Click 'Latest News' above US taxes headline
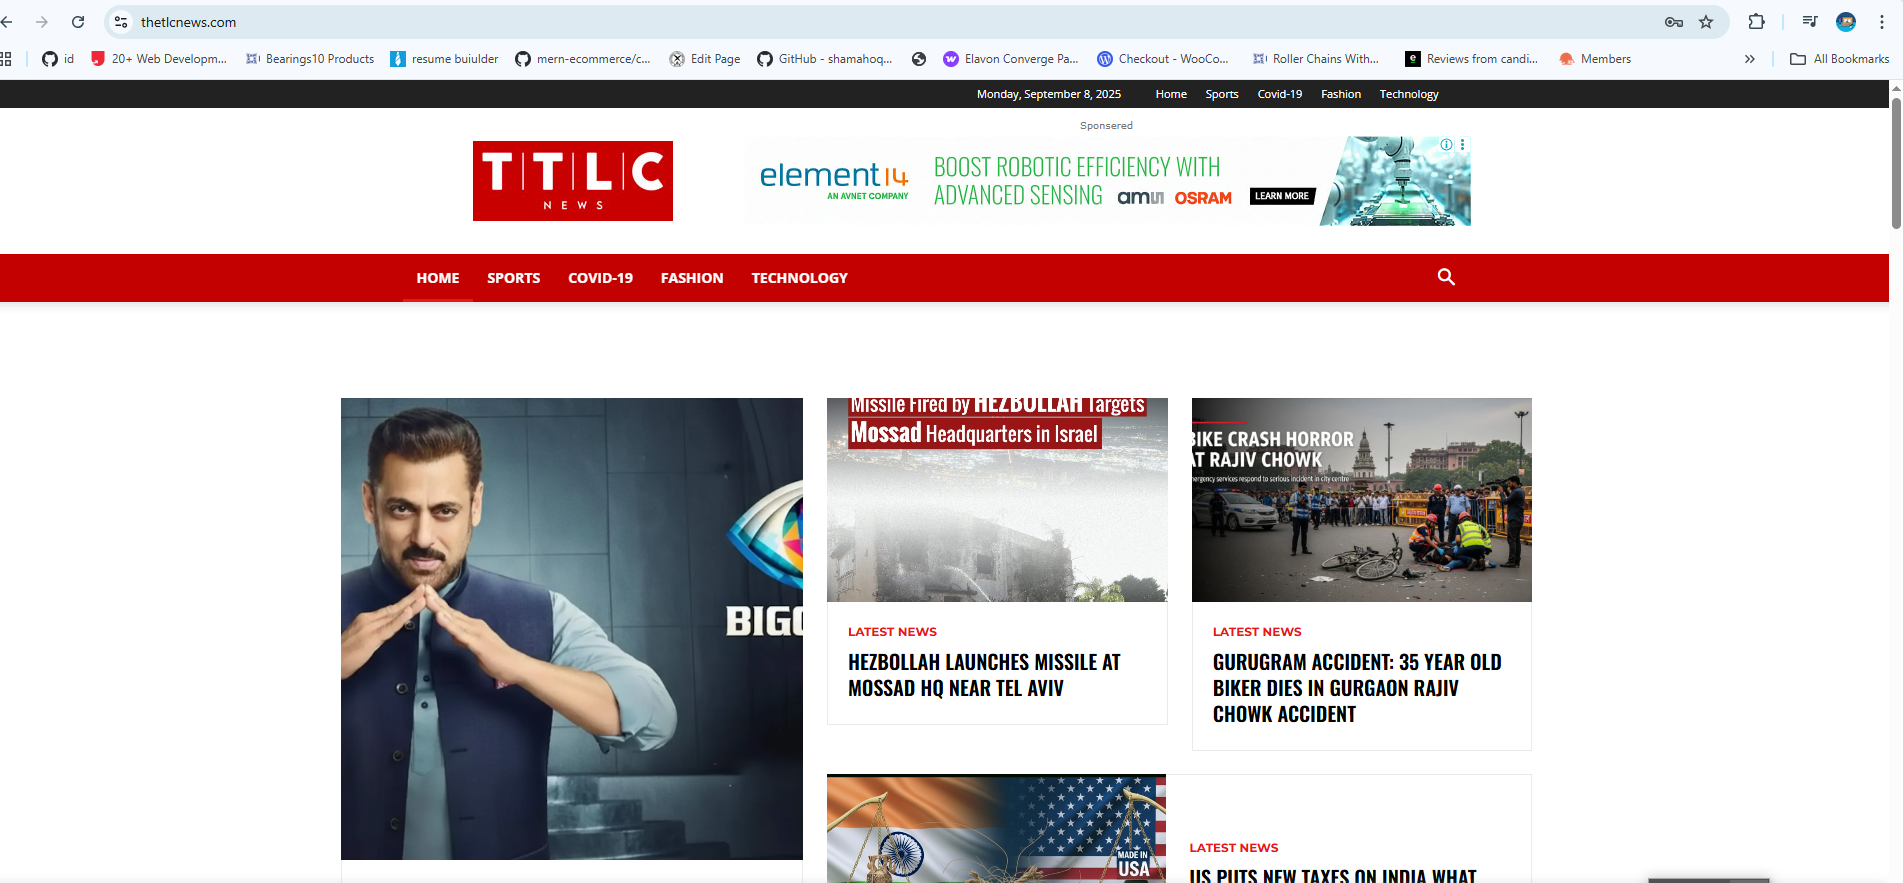1903x883 pixels. (x=1233, y=848)
